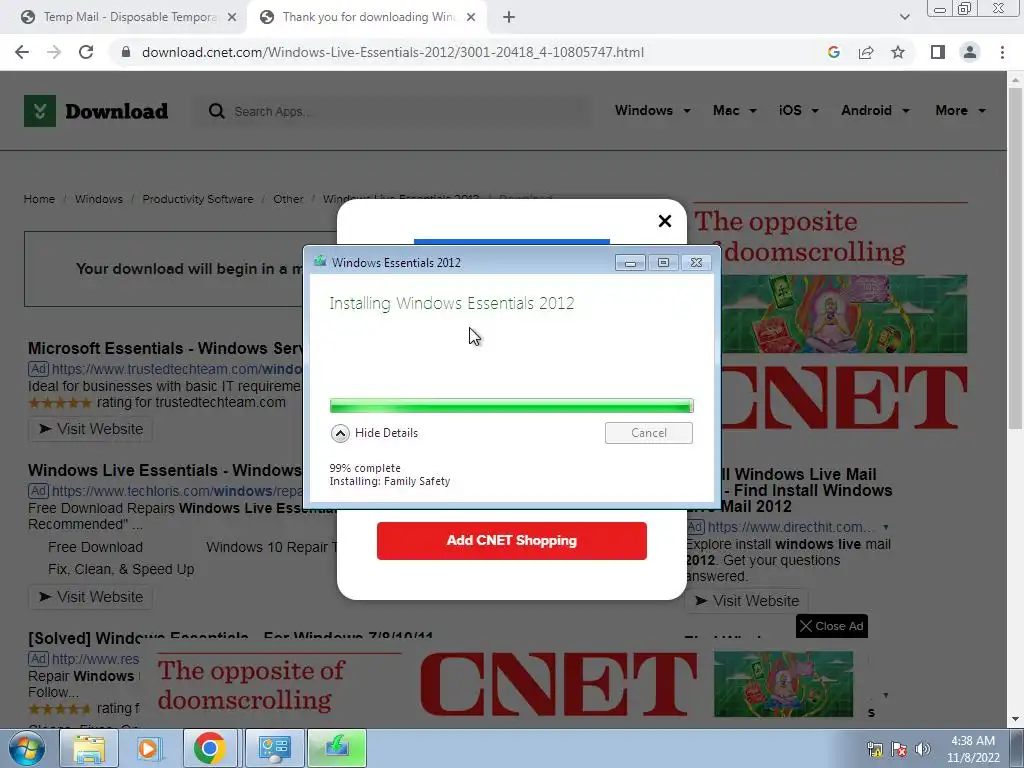Expand the Windows navigation menu
This screenshot has height=768, width=1024.
(x=652, y=110)
